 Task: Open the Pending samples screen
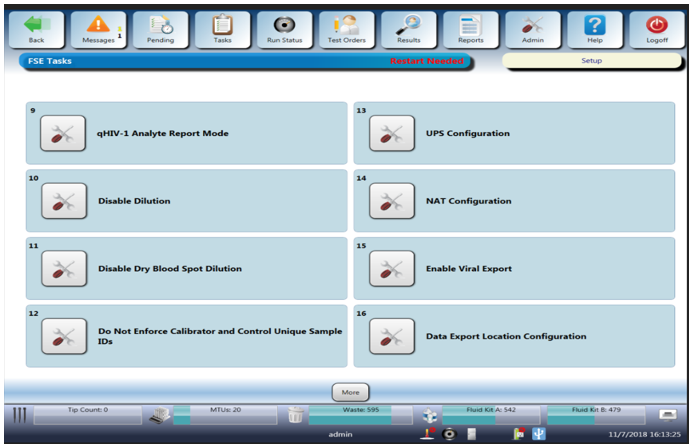pos(161,29)
